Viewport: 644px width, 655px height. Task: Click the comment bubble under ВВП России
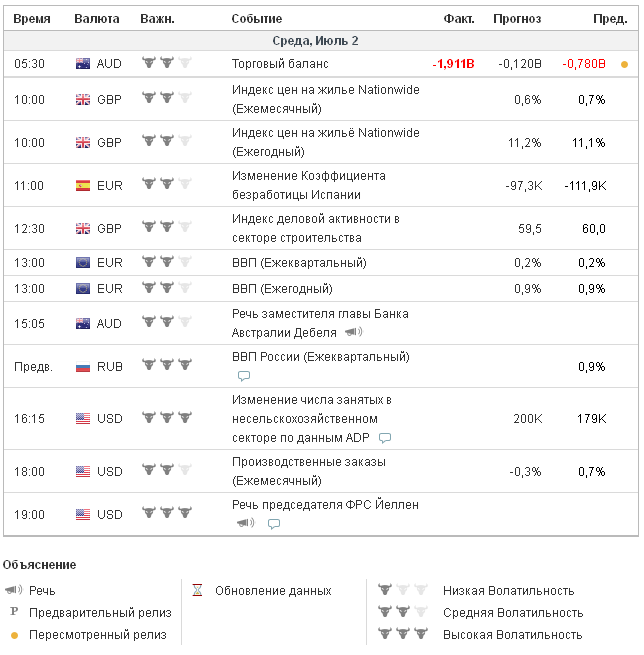(x=243, y=376)
